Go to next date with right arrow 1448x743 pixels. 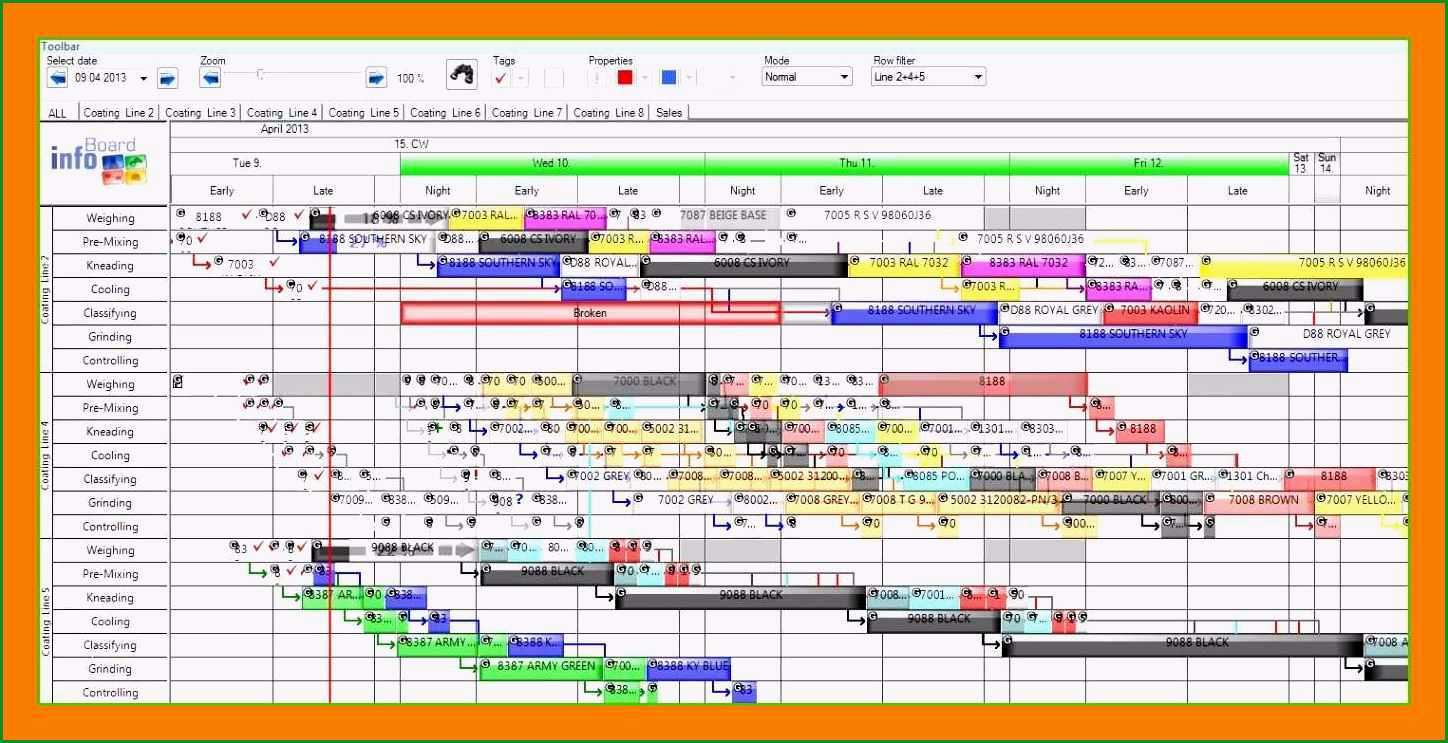click(167, 77)
